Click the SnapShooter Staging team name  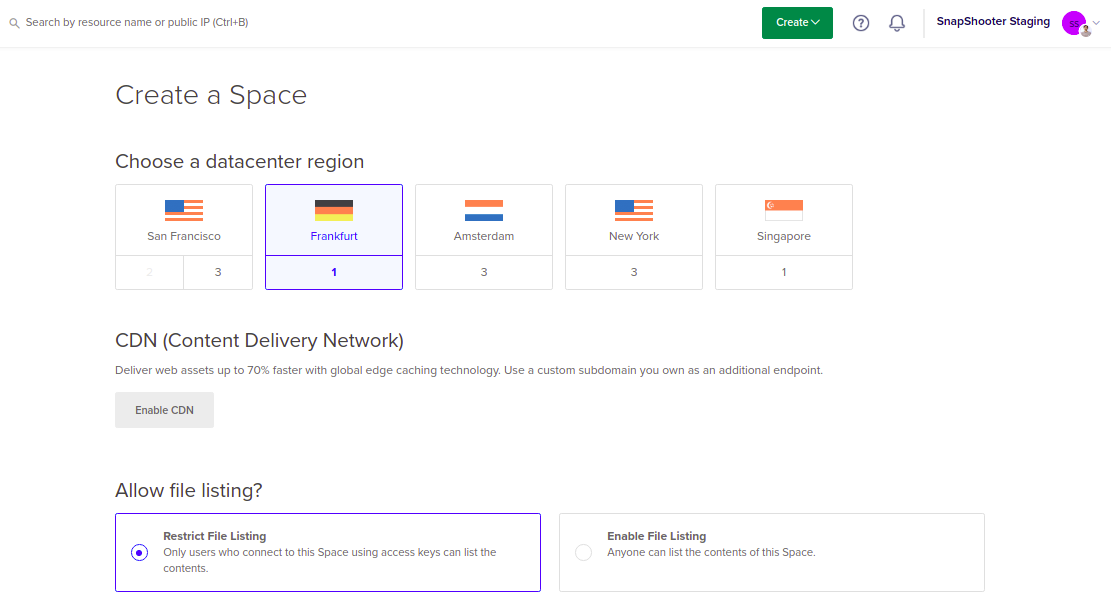(993, 21)
